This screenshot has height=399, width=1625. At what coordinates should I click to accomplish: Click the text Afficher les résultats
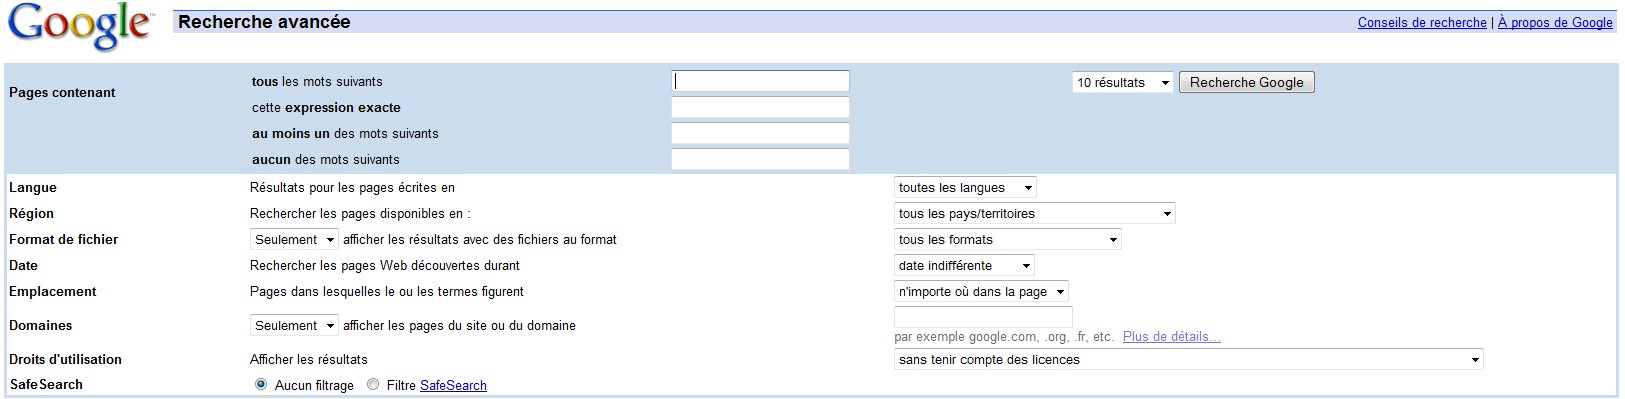pos(309,359)
